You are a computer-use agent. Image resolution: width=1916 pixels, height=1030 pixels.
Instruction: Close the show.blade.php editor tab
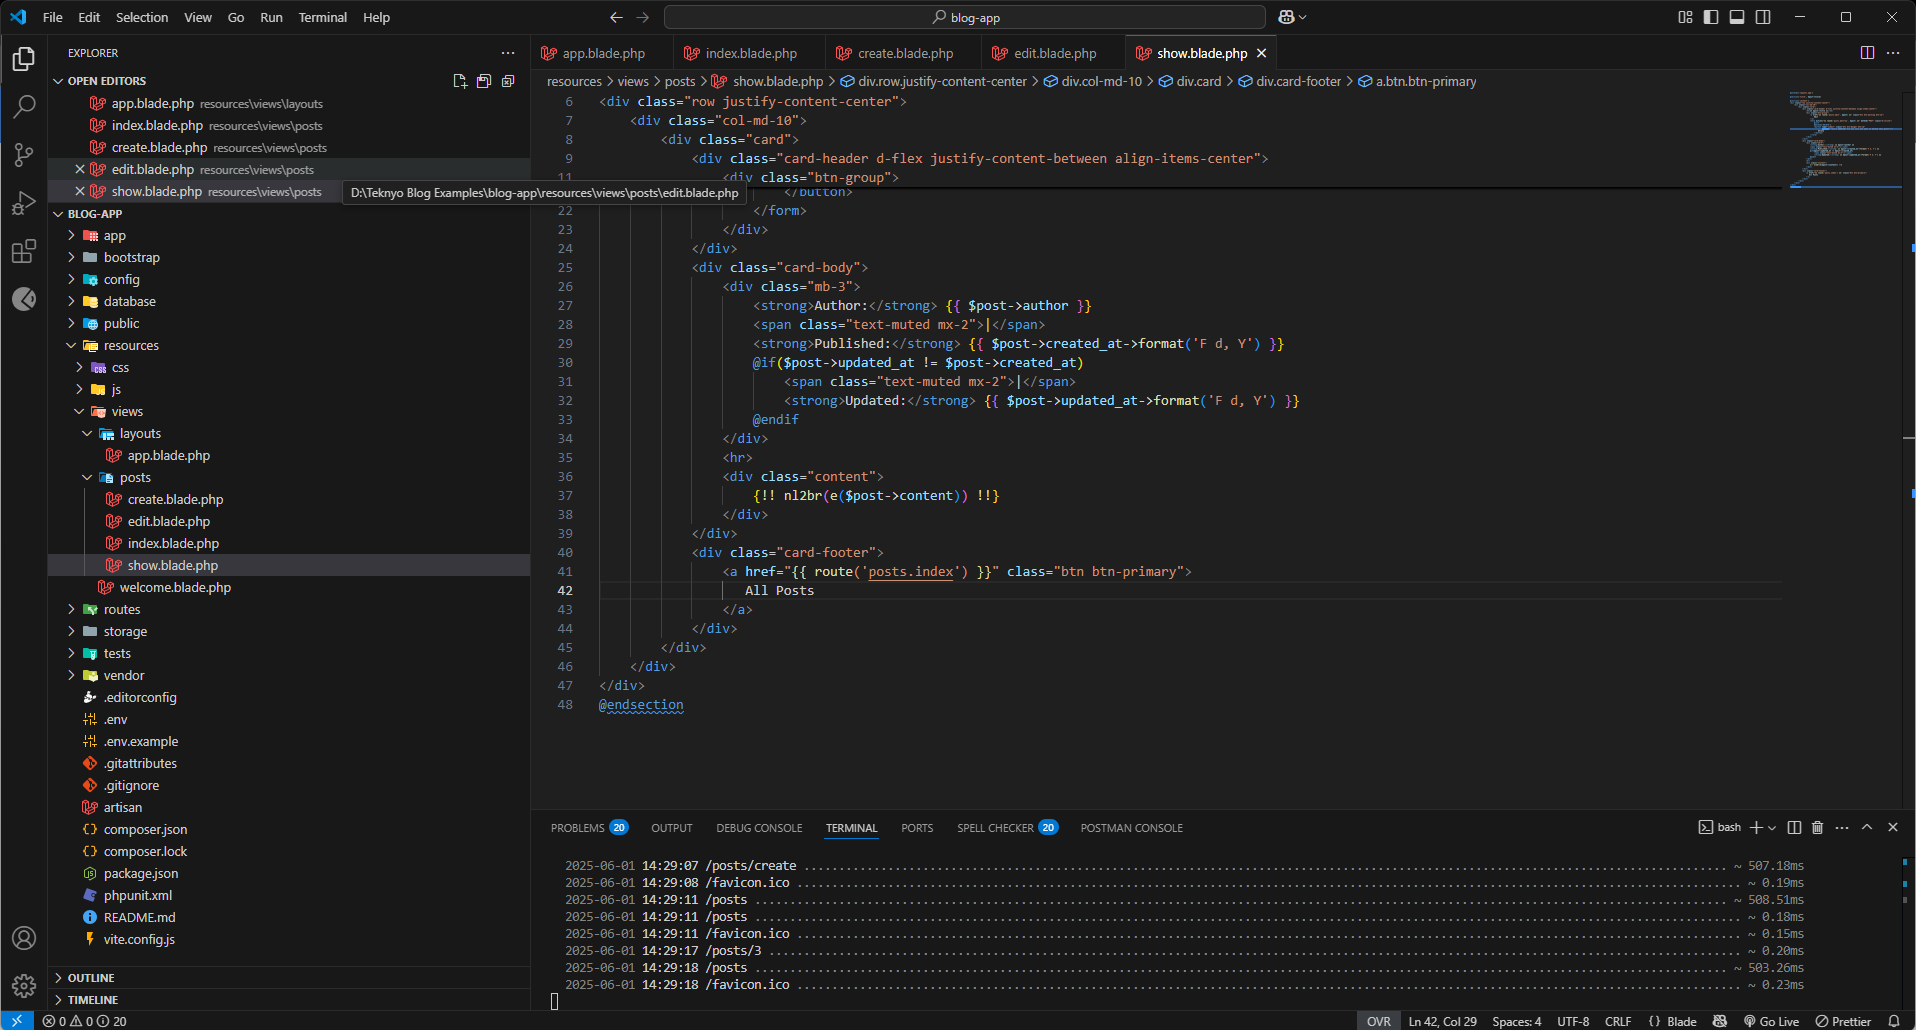(1262, 53)
